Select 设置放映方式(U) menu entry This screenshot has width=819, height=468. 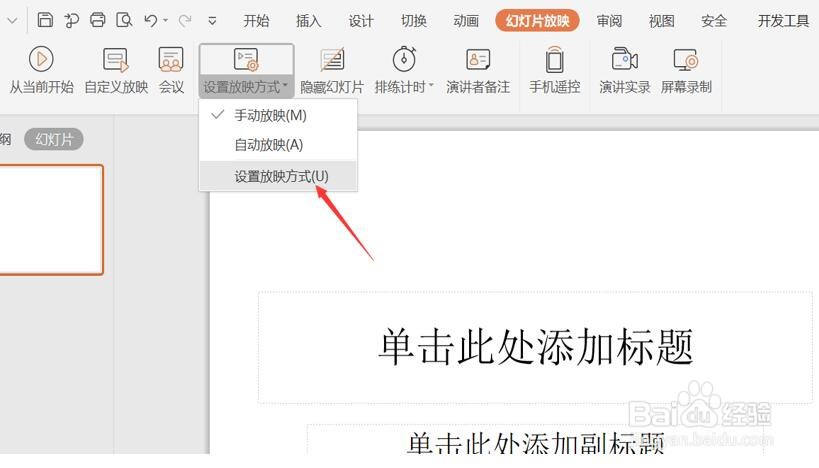278,176
